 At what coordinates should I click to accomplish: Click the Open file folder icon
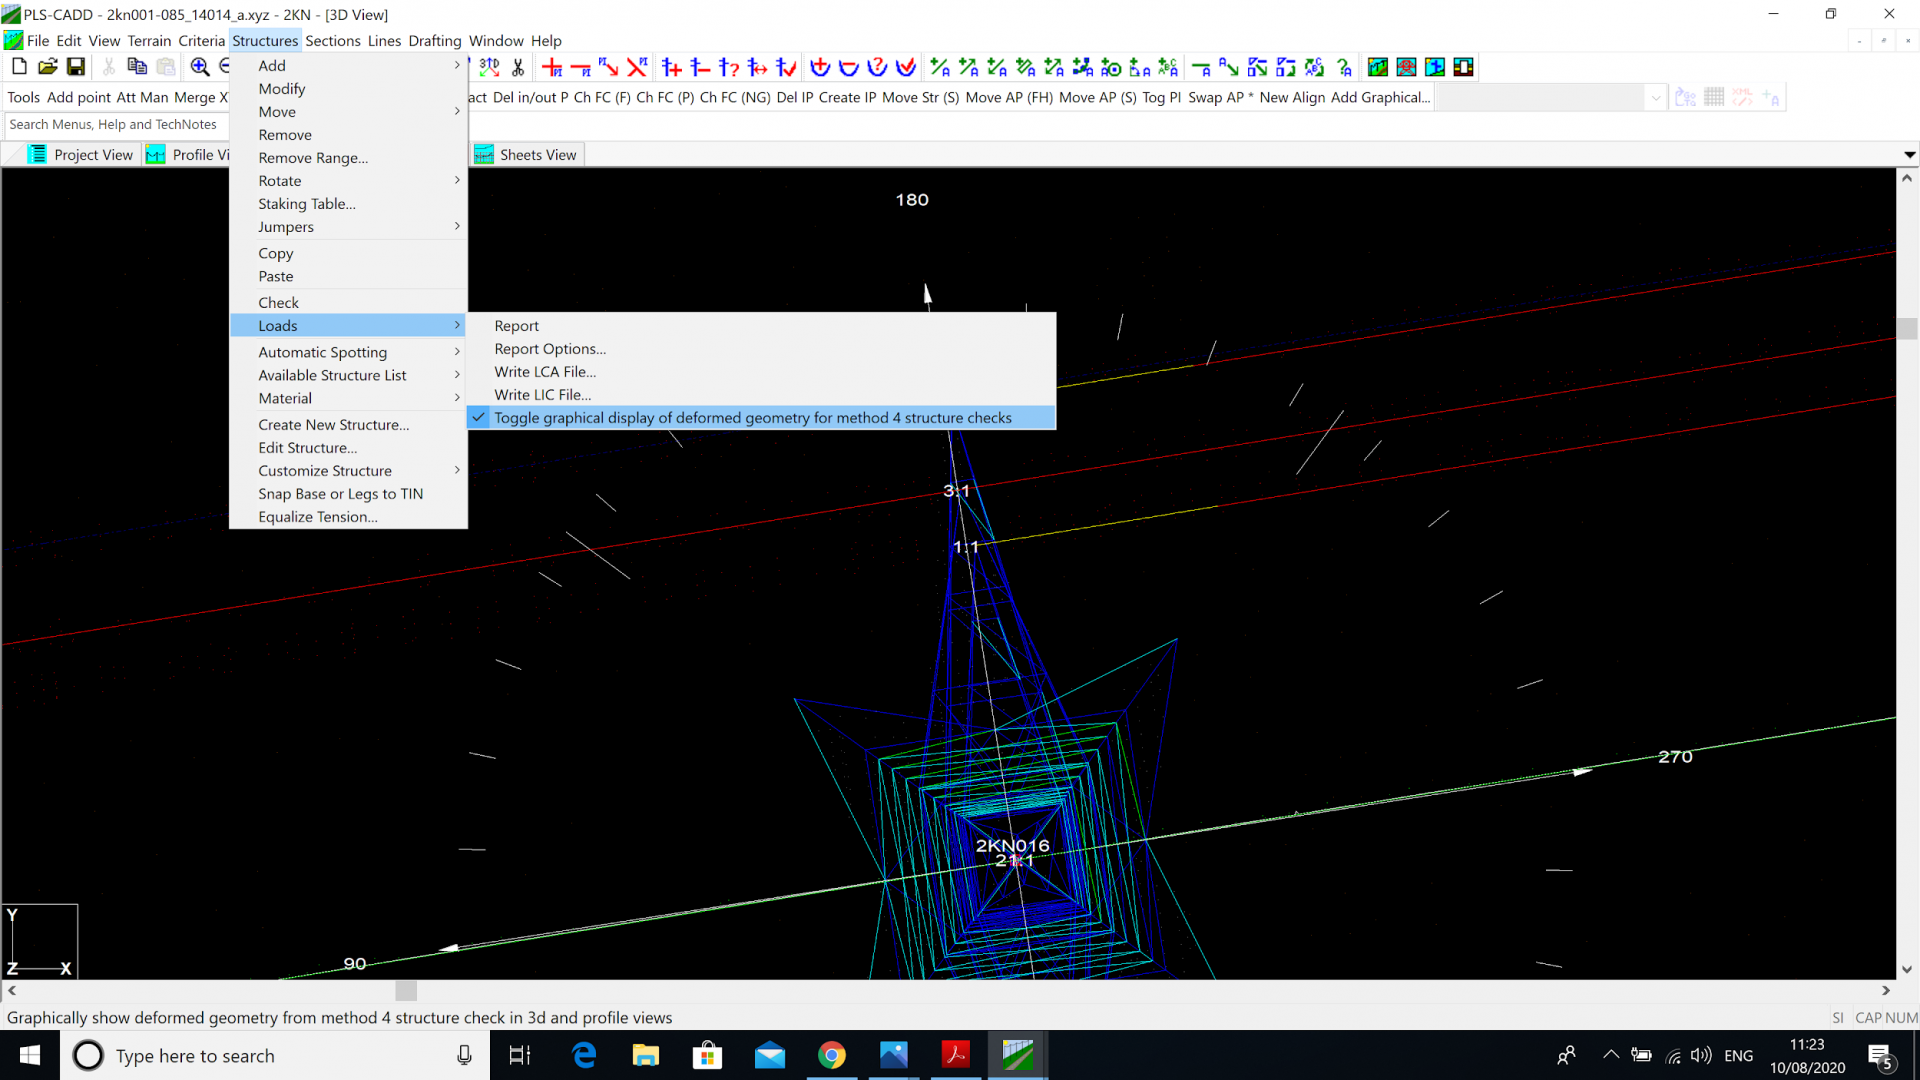(x=47, y=67)
